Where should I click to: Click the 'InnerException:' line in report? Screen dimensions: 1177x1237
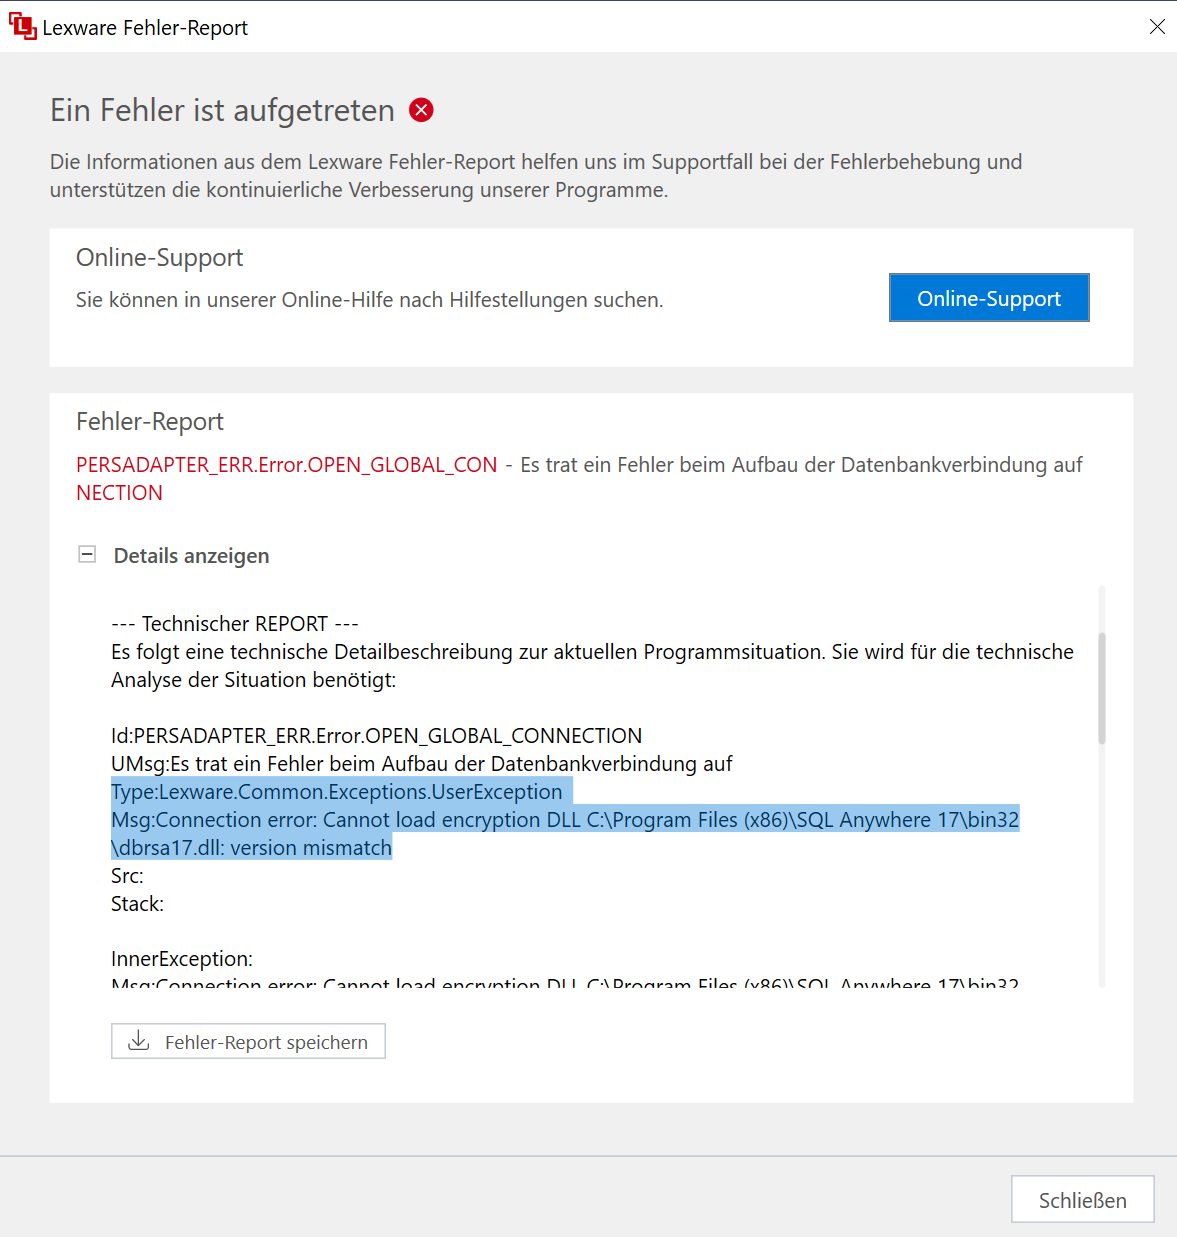click(x=182, y=959)
